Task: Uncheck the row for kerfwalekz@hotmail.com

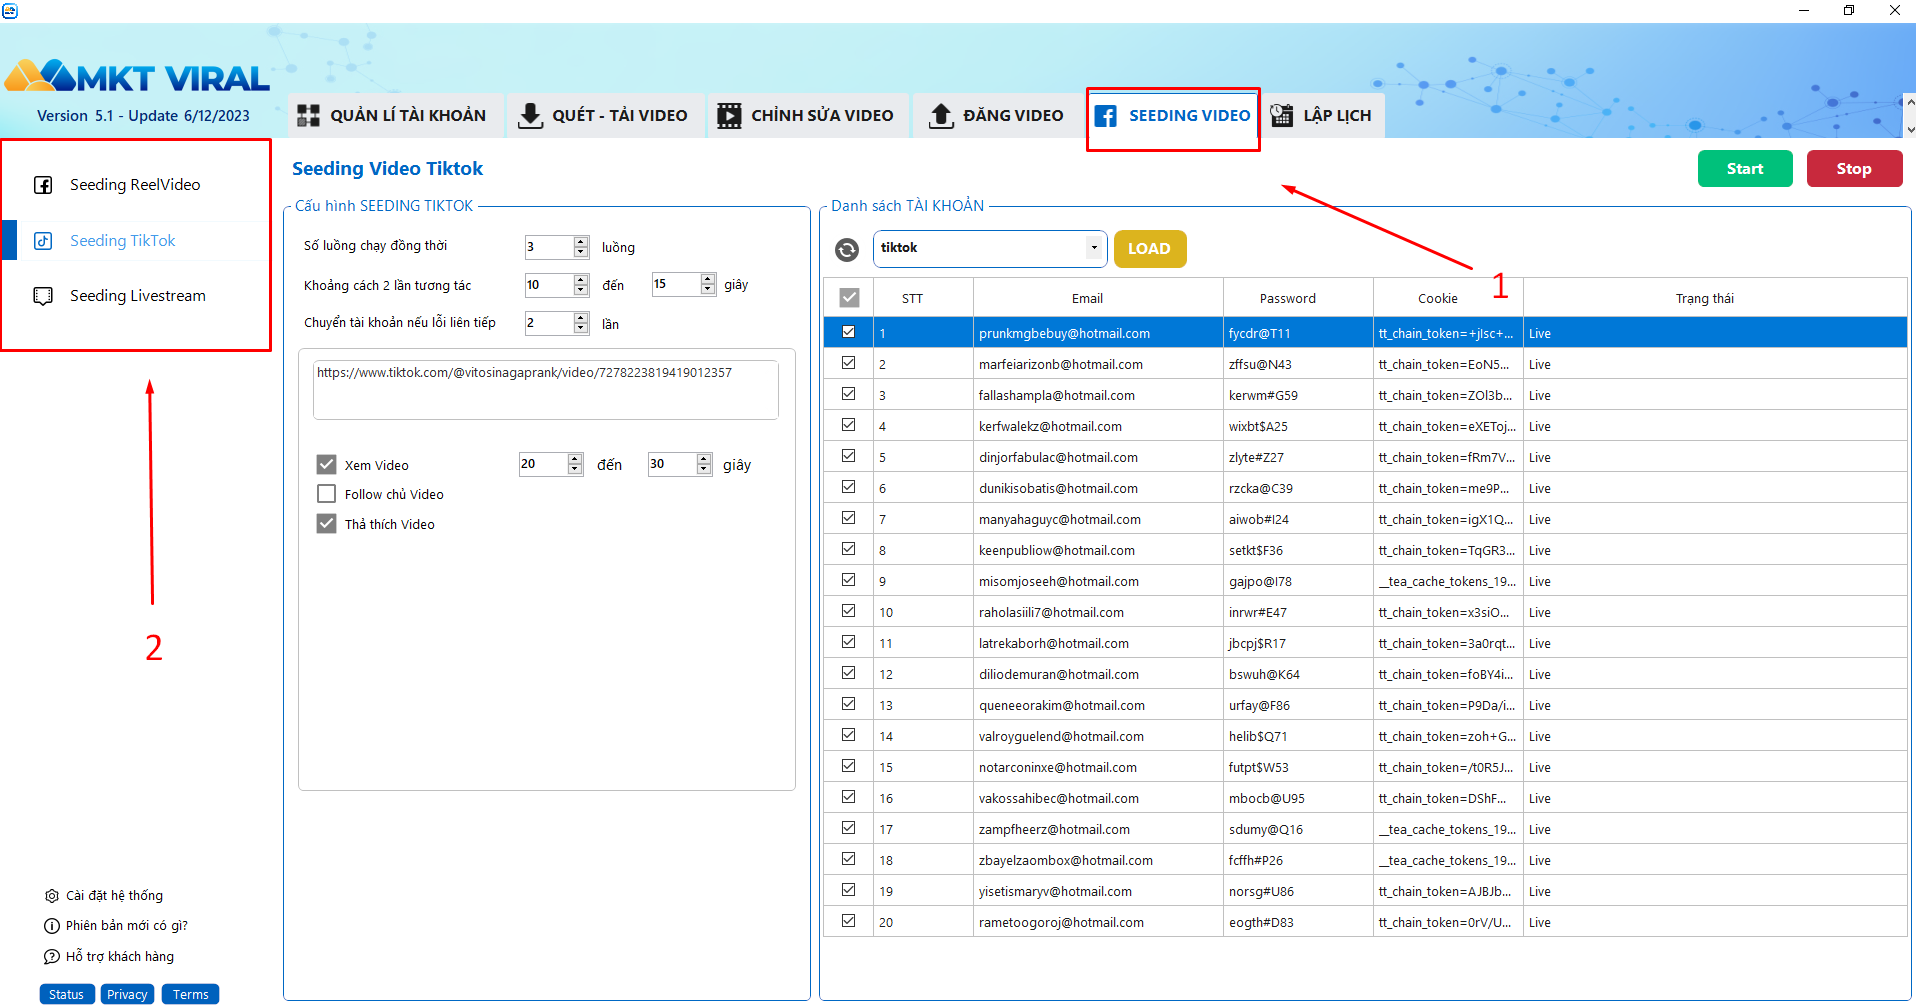Action: pyautogui.click(x=848, y=425)
